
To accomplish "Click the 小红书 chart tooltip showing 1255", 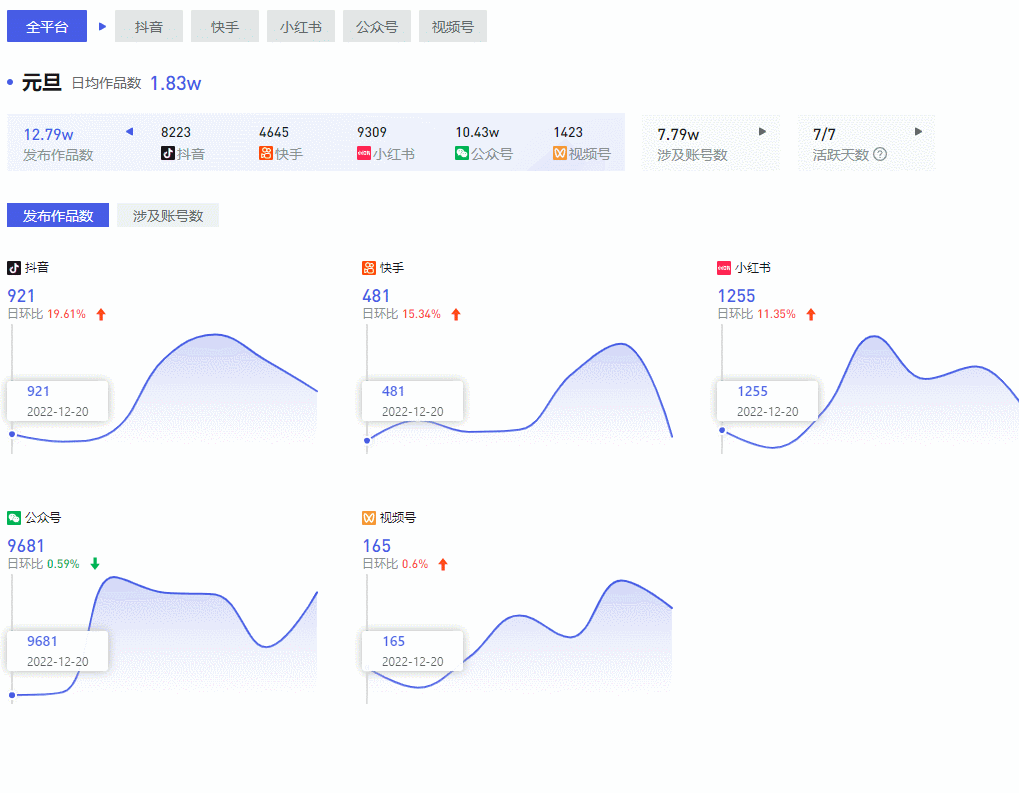I will tap(767, 401).
